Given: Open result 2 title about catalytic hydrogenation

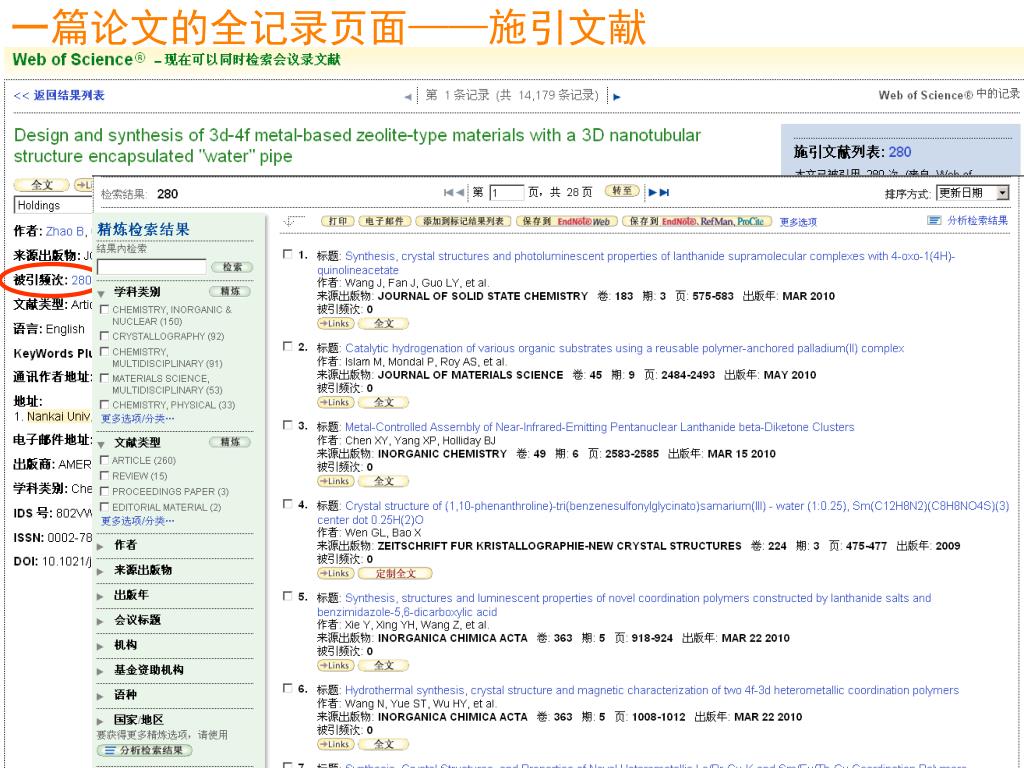Looking at the screenshot, I should pos(624,348).
